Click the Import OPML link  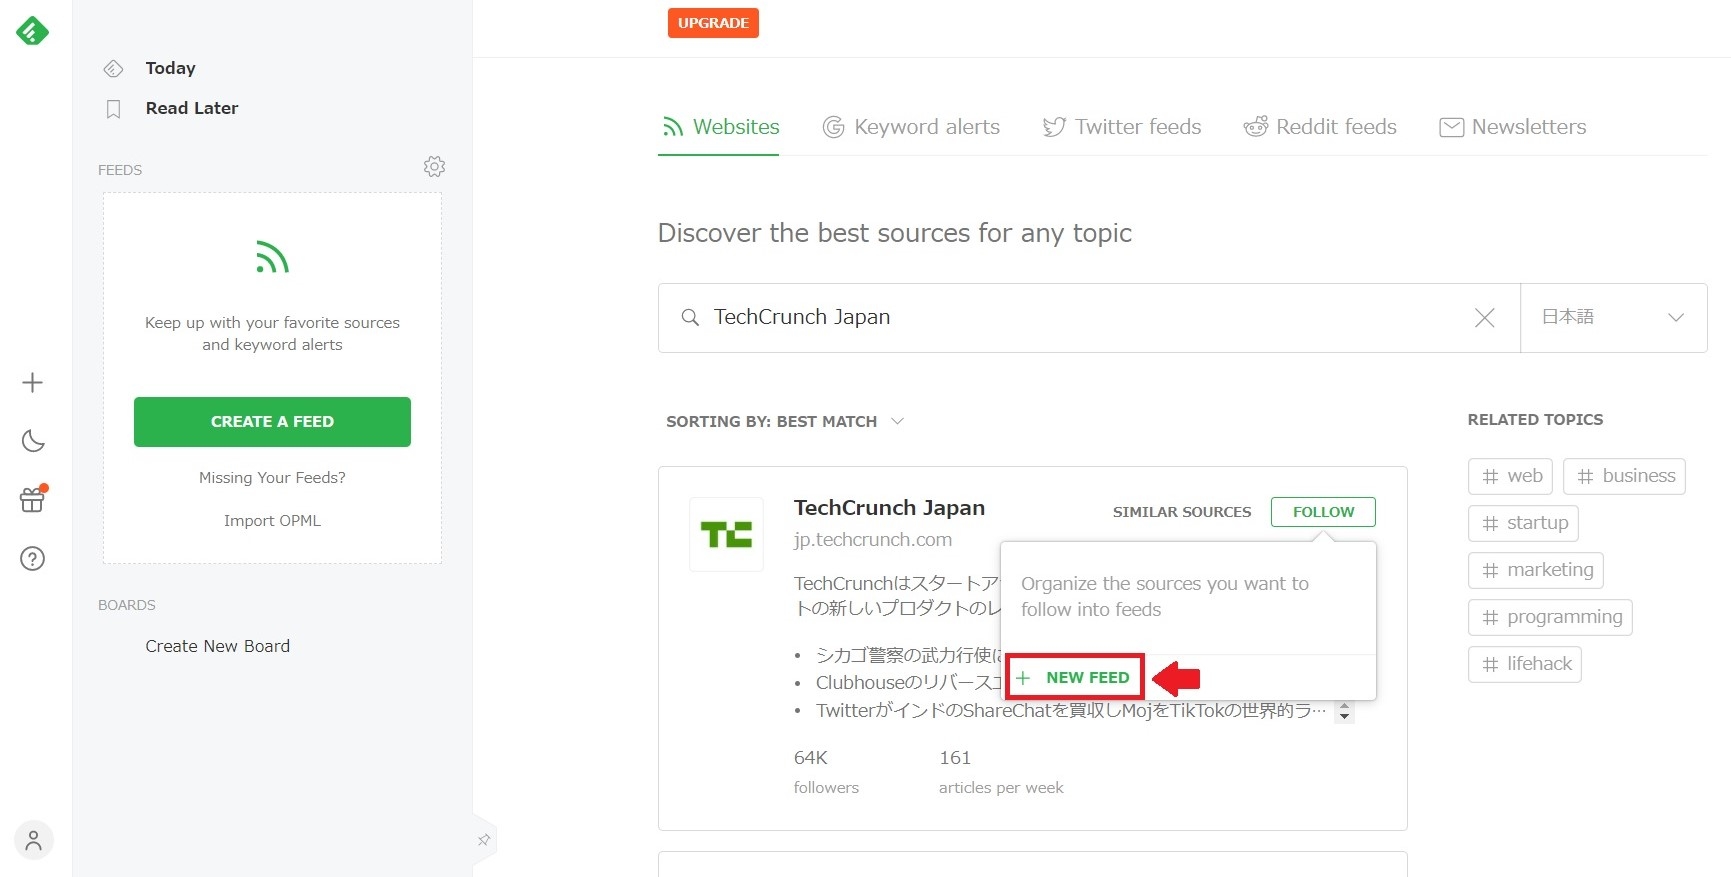point(272,521)
